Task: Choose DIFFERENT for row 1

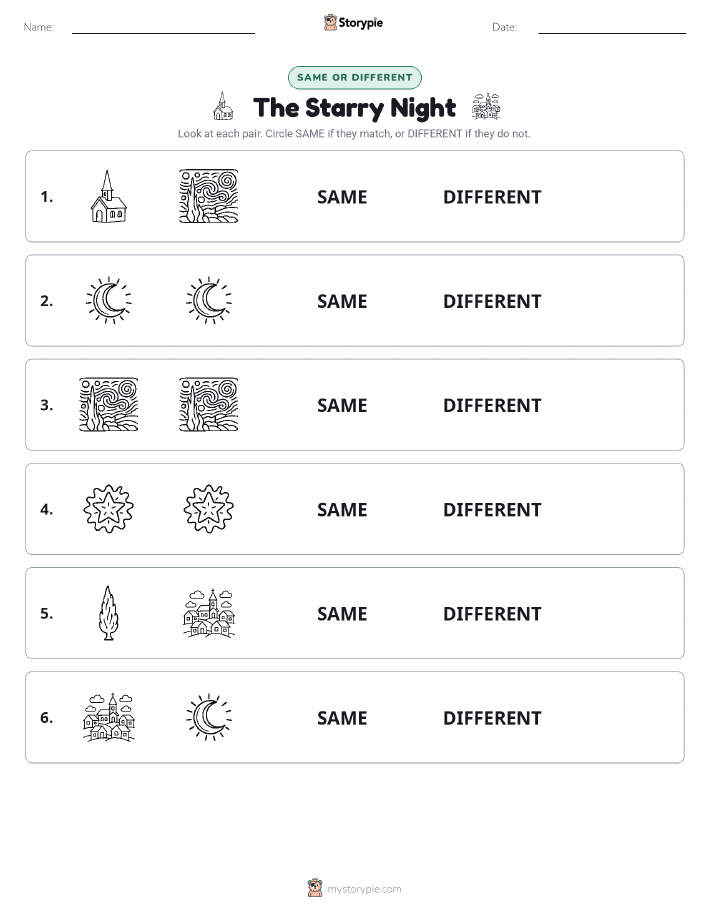Action: coord(492,197)
